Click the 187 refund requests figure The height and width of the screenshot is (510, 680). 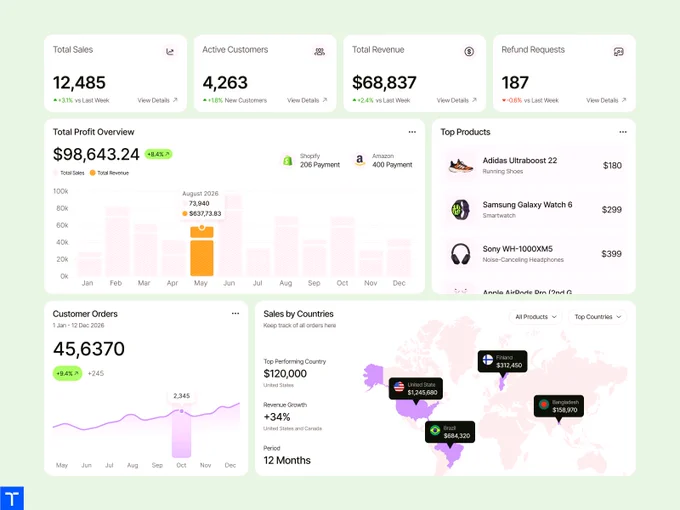click(x=515, y=83)
